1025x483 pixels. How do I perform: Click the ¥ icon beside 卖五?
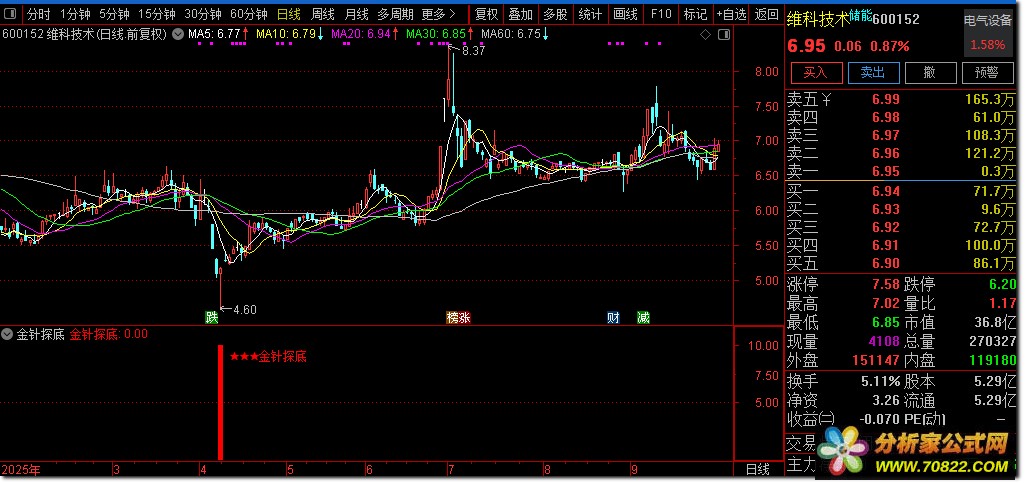pyautogui.click(x=827, y=99)
